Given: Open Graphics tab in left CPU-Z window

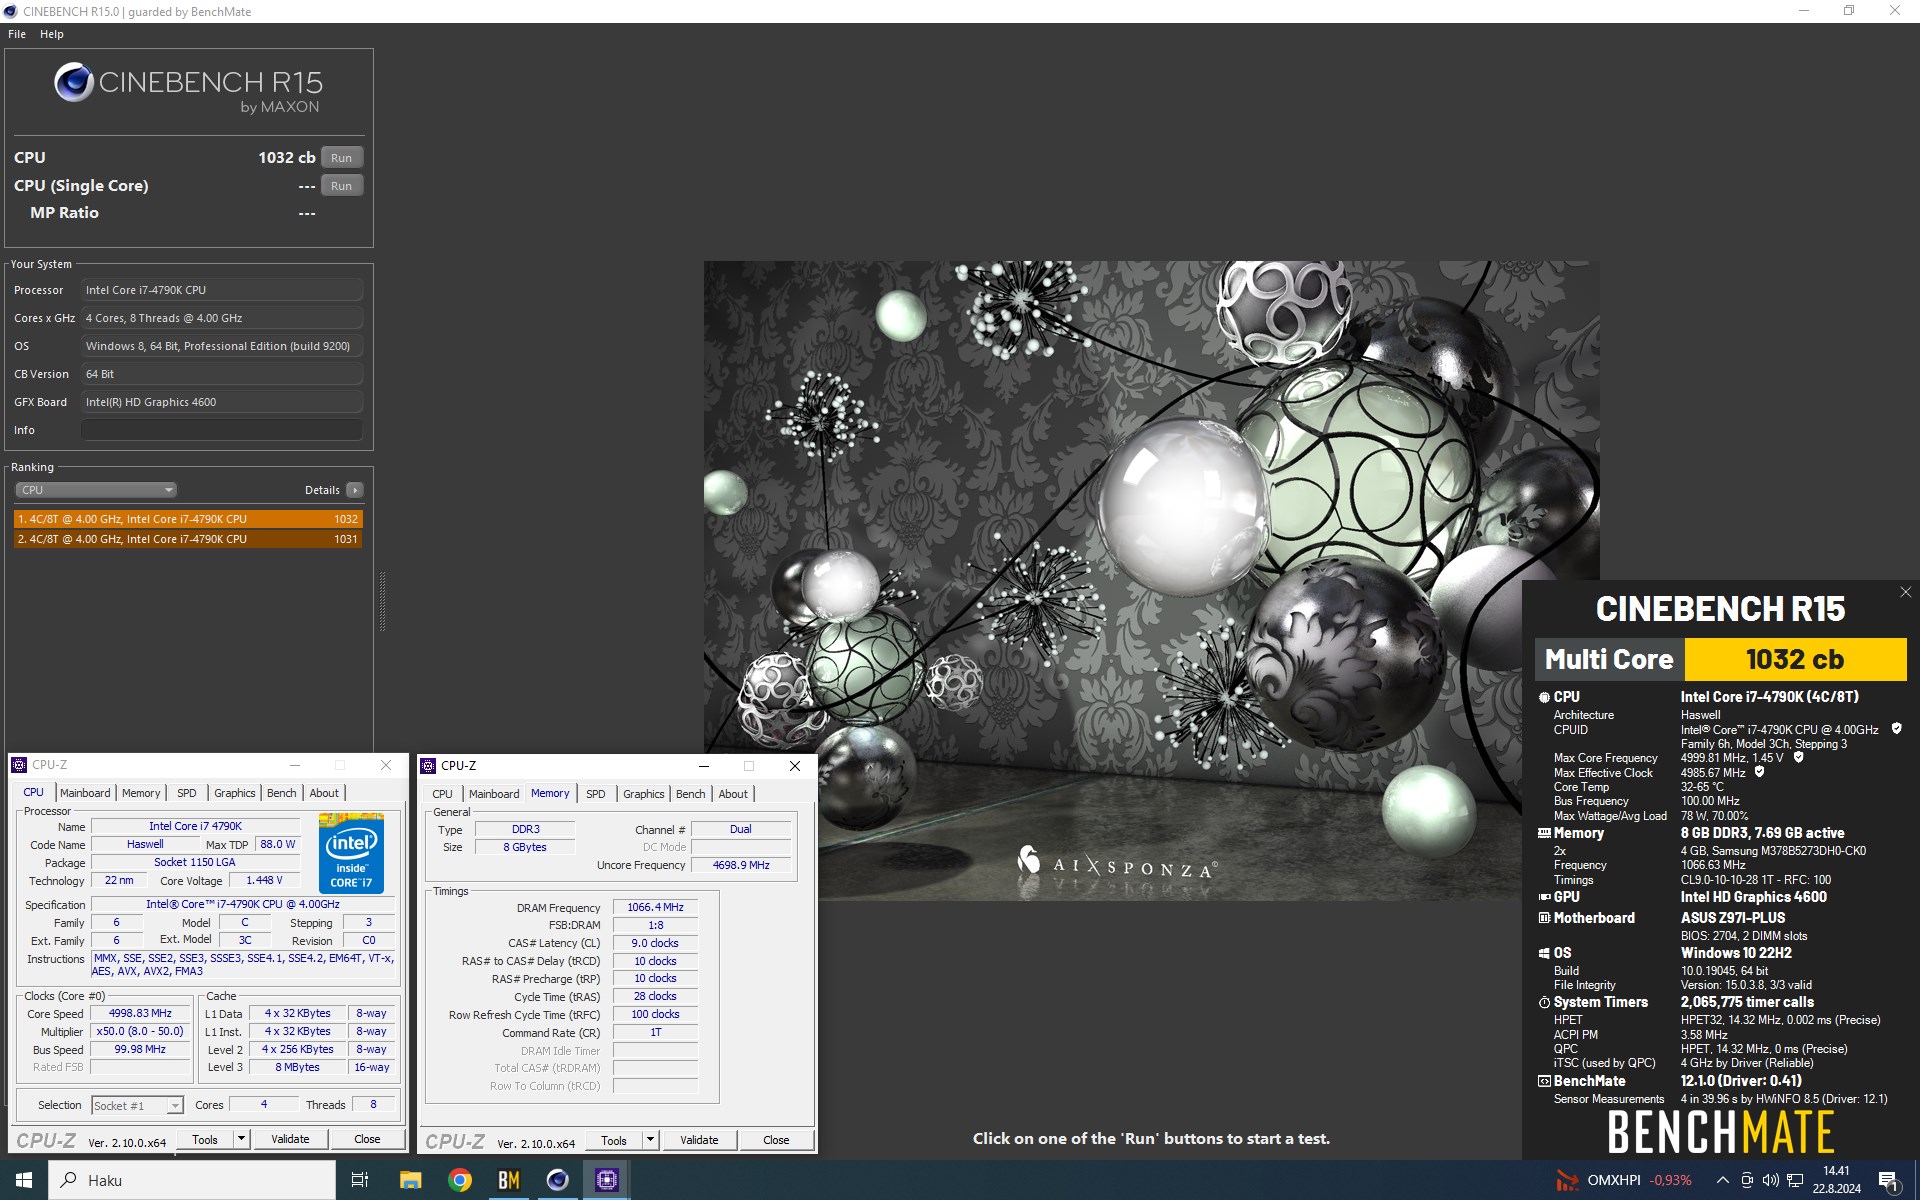Looking at the screenshot, I should coord(235,793).
